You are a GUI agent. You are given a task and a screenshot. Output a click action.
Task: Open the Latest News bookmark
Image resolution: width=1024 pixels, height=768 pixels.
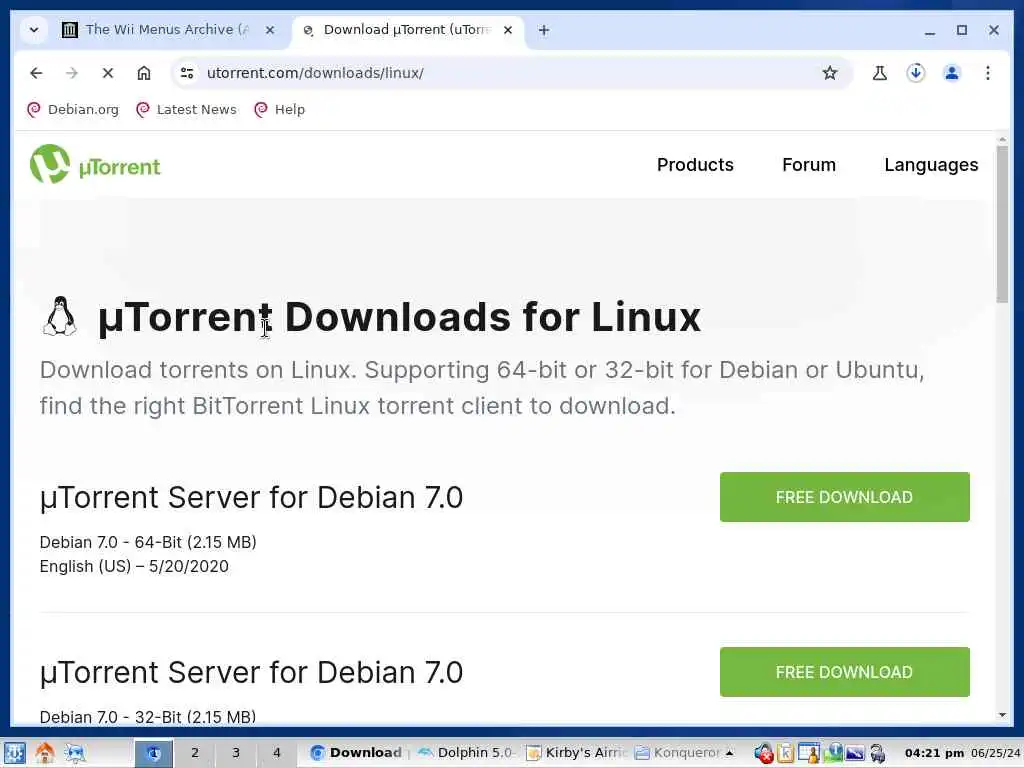(x=186, y=110)
